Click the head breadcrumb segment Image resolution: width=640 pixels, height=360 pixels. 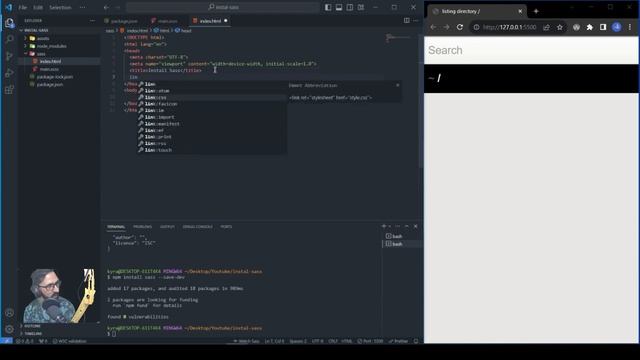(183, 31)
